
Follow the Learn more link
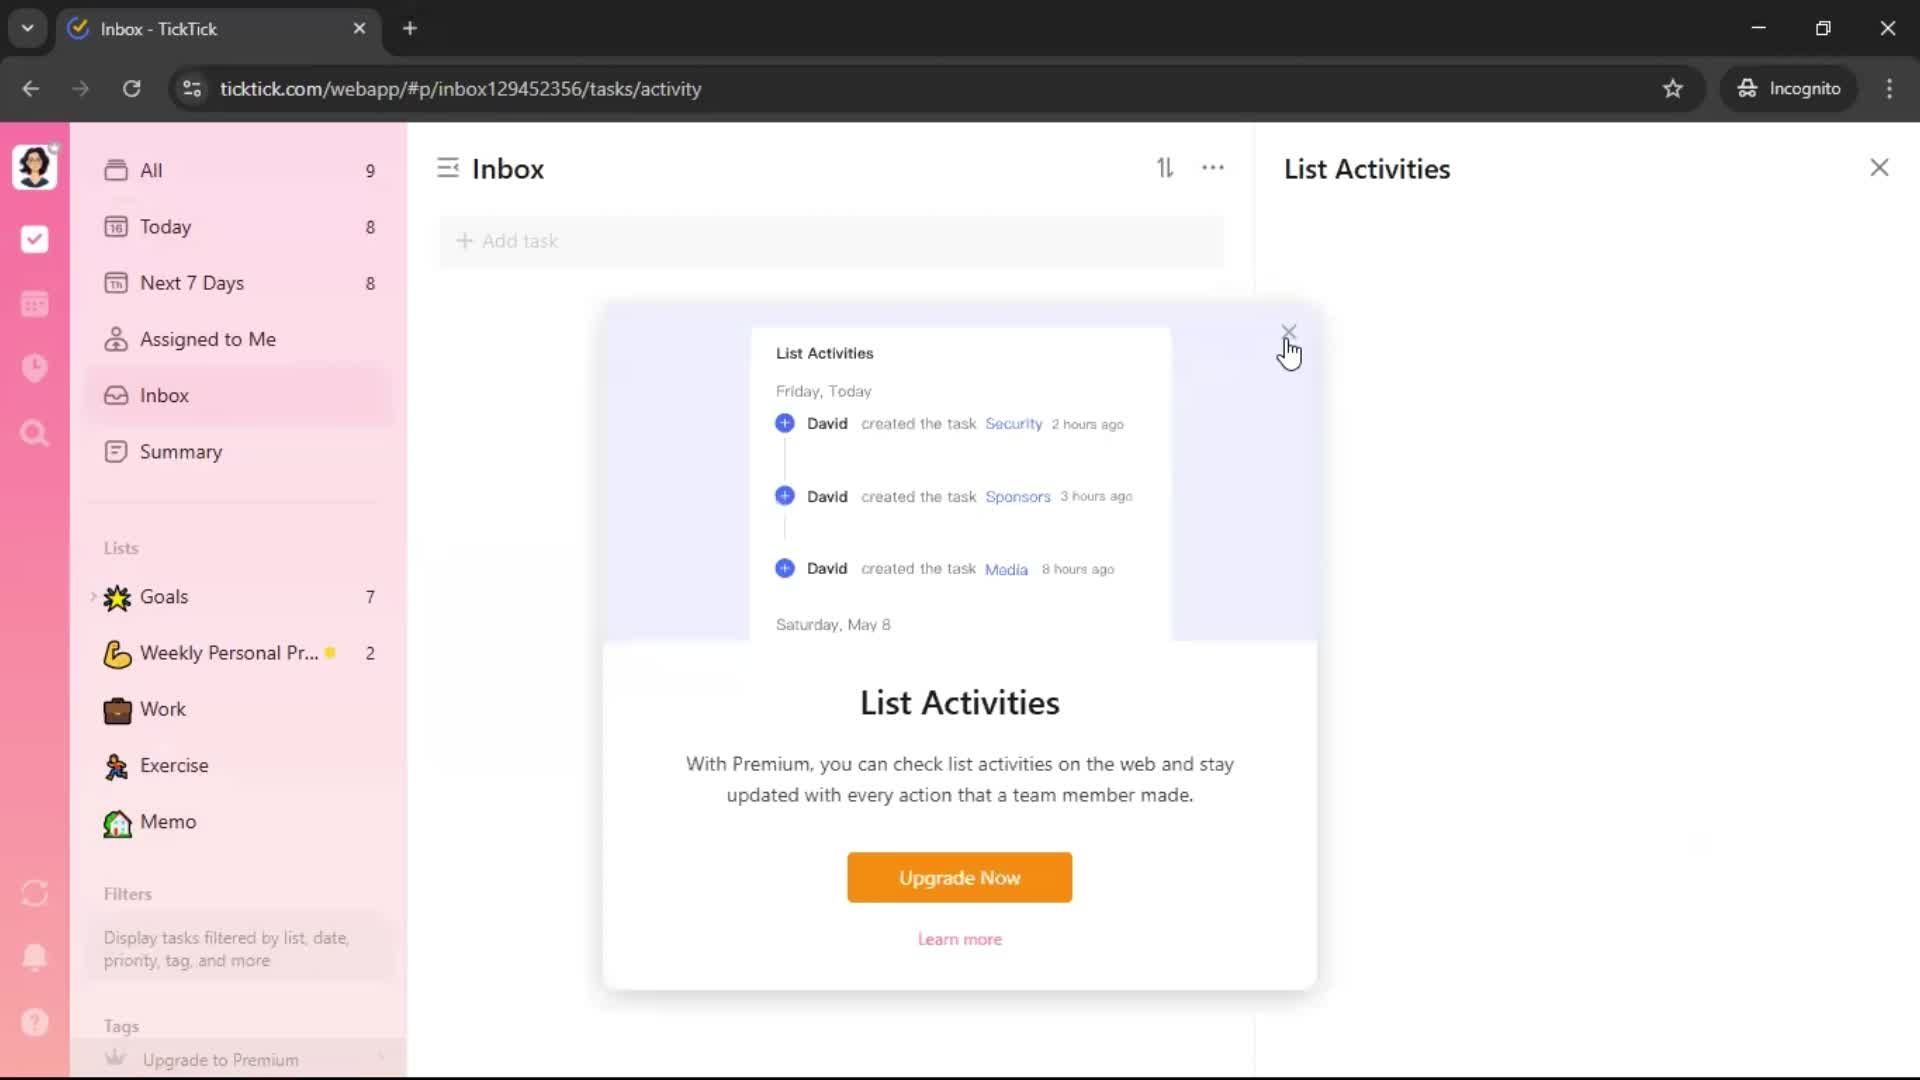pyautogui.click(x=959, y=939)
